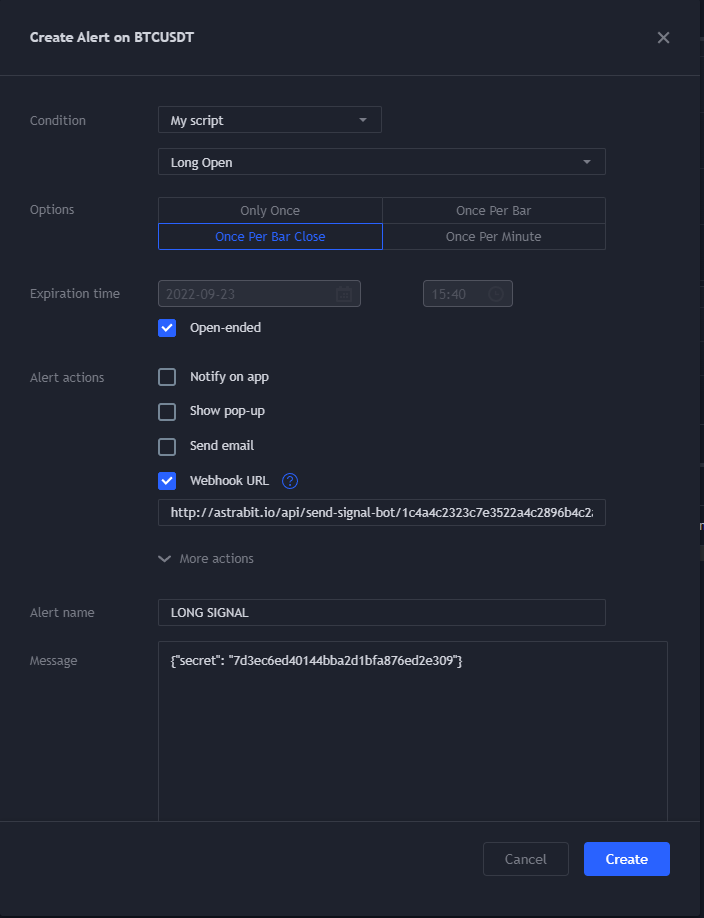Expand the More actions section

[205, 558]
